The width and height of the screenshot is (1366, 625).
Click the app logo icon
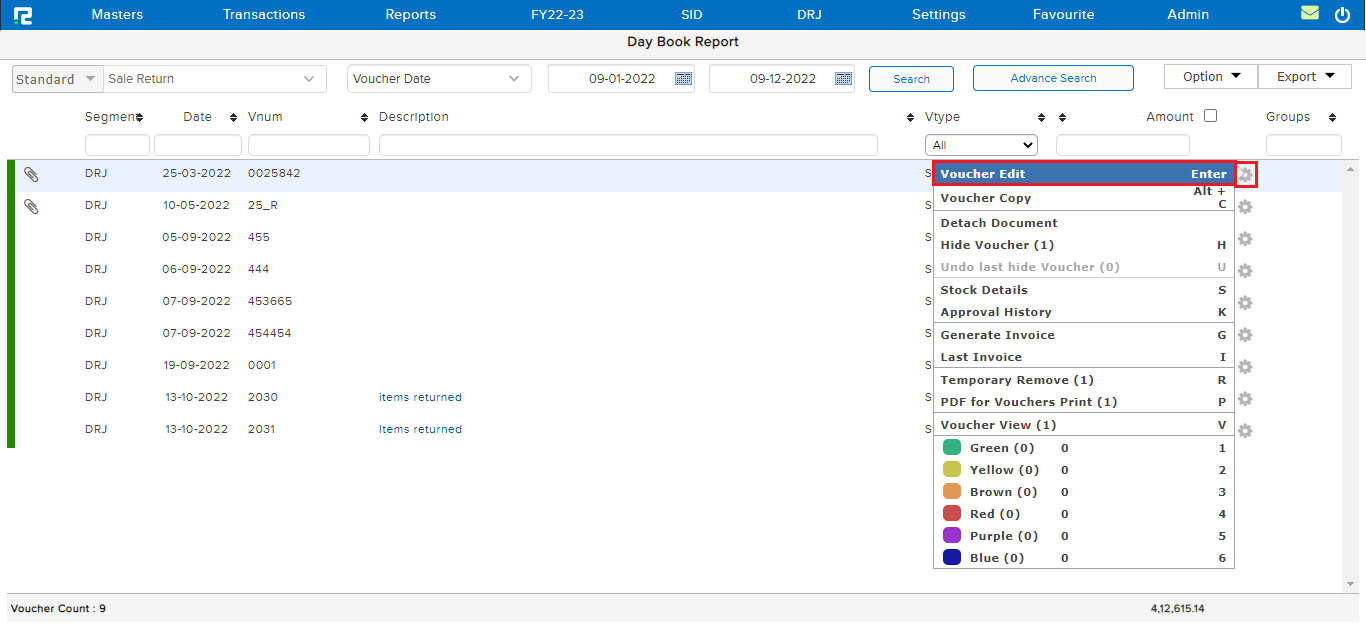(x=23, y=15)
